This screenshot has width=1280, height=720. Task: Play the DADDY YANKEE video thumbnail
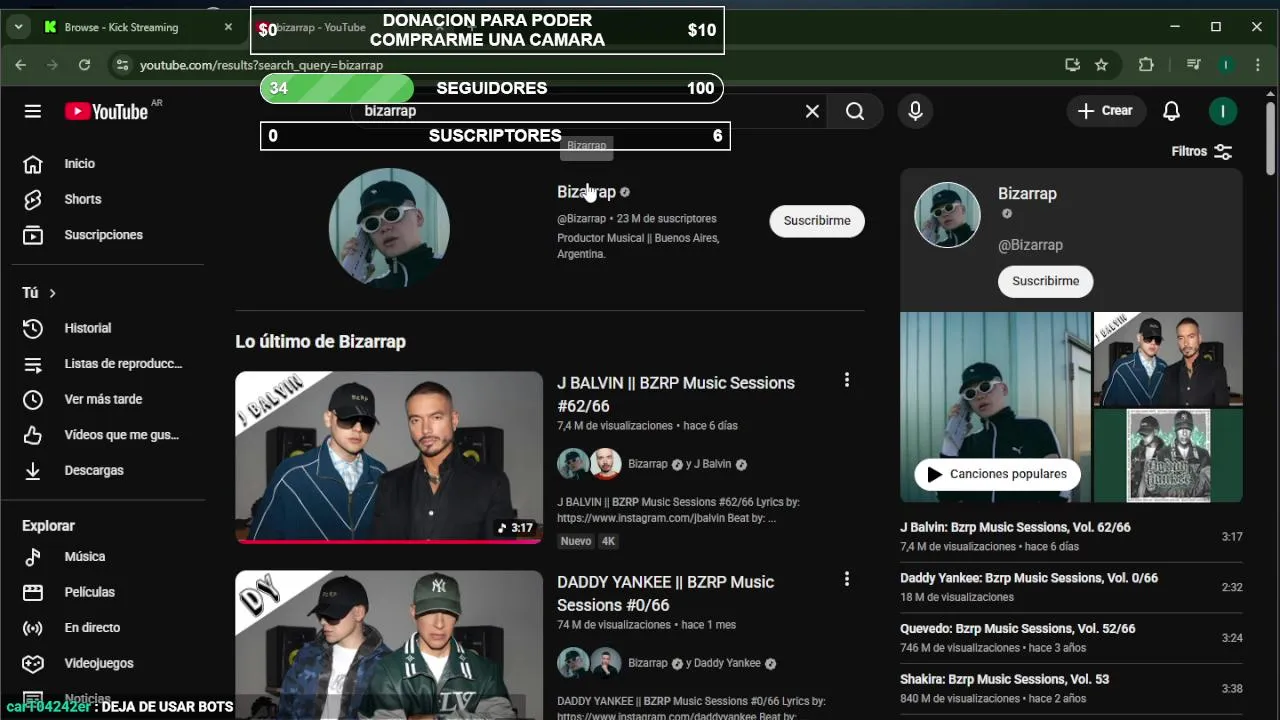[389, 645]
